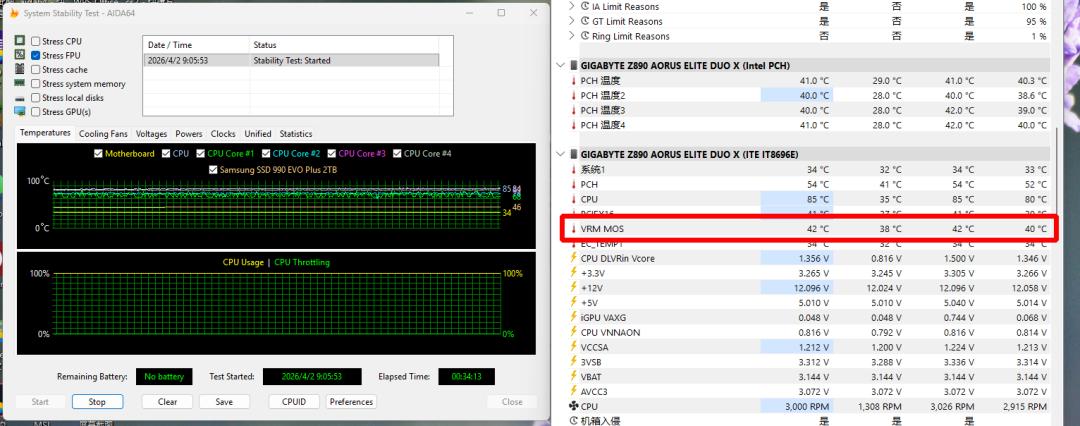Click the voltage bolt icon for iGPU VAXG
The image size is (1080, 426).
(x=573, y=318)
